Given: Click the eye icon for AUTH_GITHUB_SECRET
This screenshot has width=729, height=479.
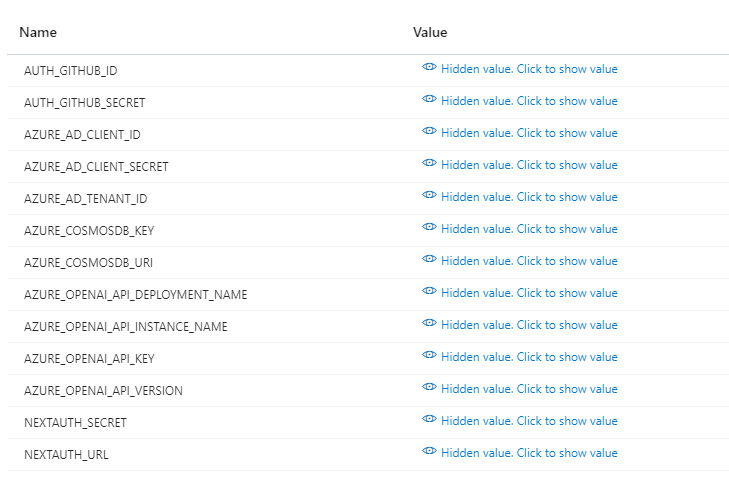Looking at the screenshot, I should point(429,99).
